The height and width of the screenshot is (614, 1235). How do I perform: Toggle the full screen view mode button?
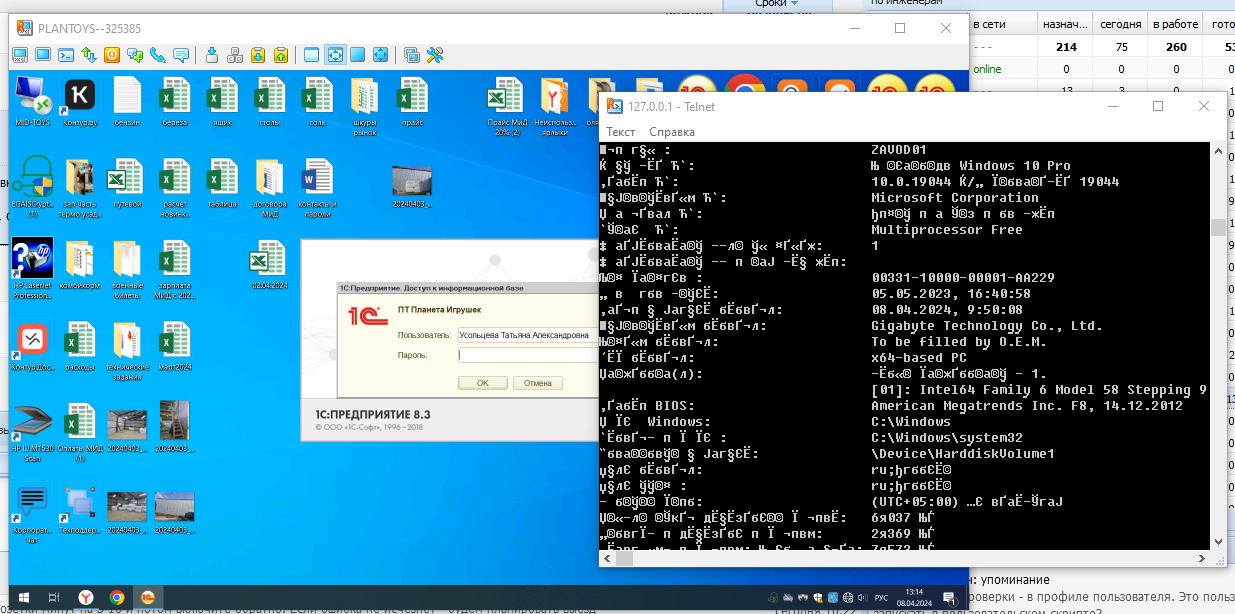(x=380, y=55)
